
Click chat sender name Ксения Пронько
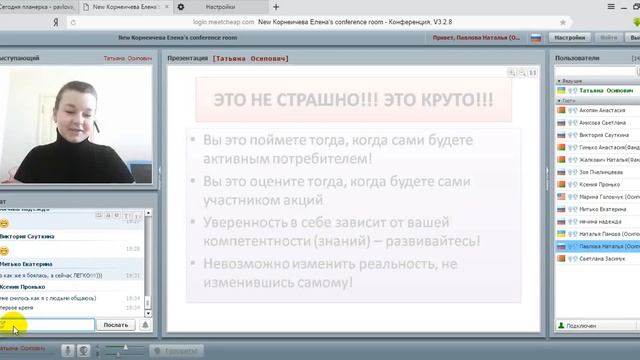pyautogui.click(x=22, y=287)
